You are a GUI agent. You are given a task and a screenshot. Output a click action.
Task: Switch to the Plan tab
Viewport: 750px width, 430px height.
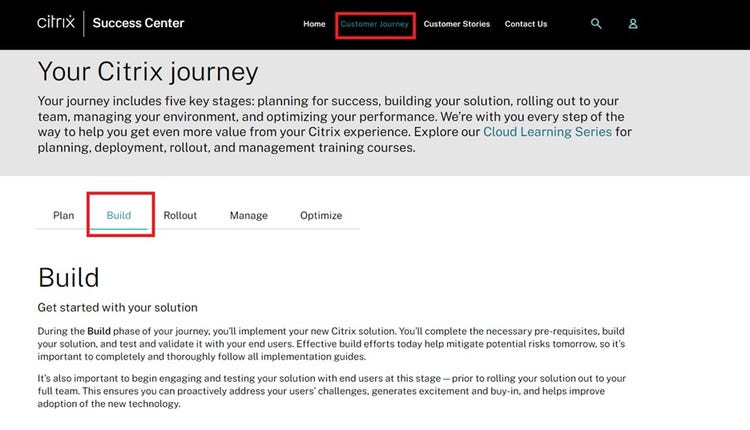coord(64,215)
